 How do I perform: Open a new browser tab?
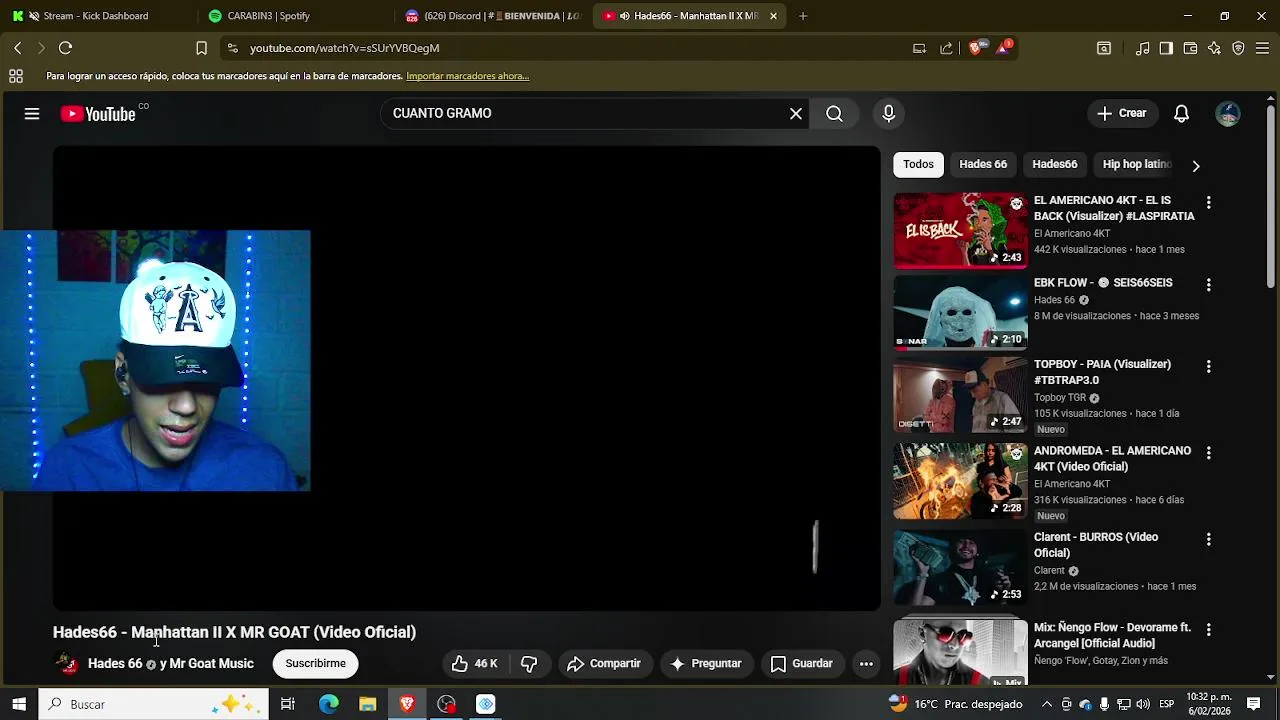[803, 16]
